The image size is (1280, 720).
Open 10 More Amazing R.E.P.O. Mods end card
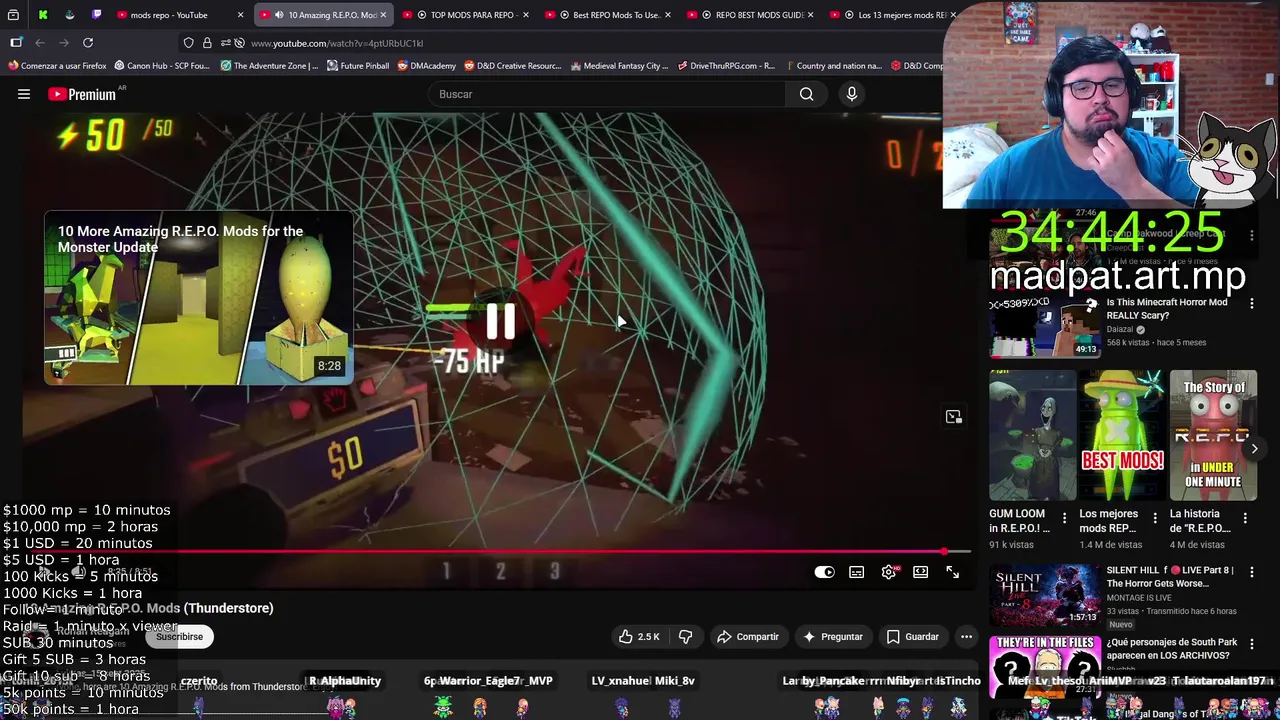198,298
